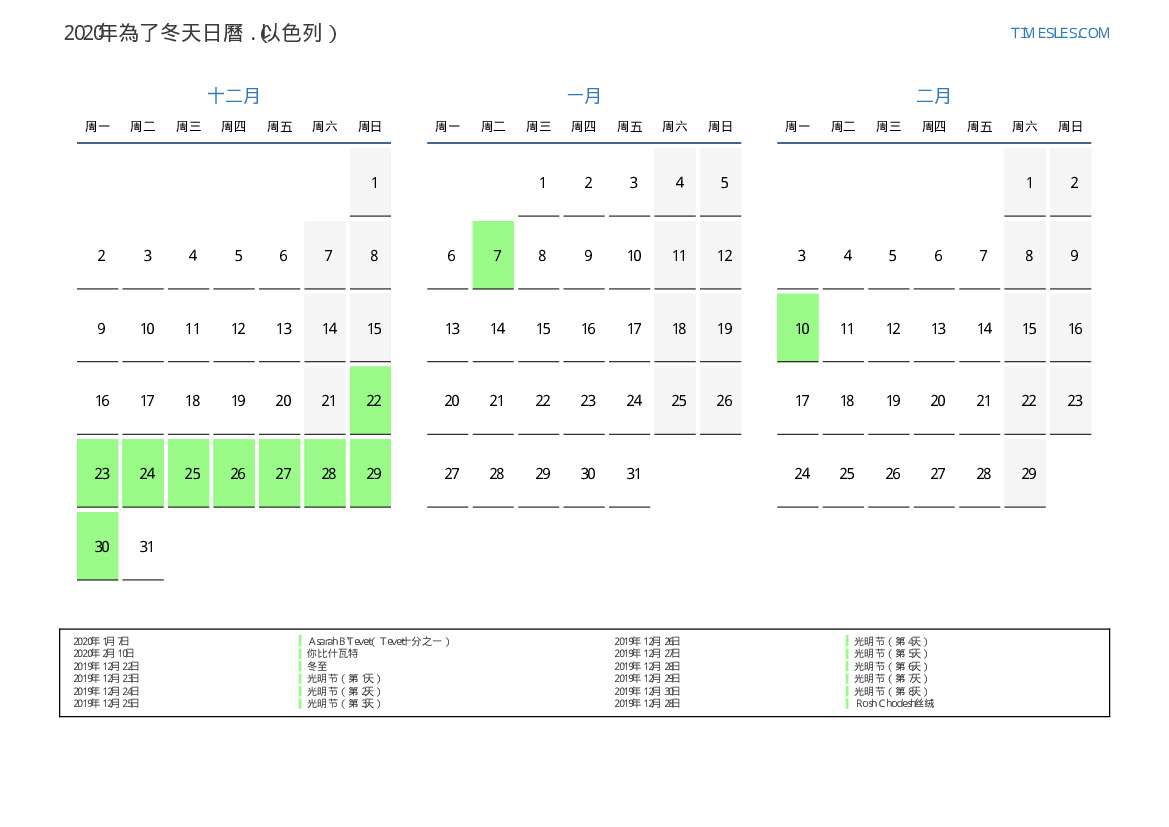Select December 14 Saturday cell
The height and width of the screenshot is (827, 1169).
325,328
